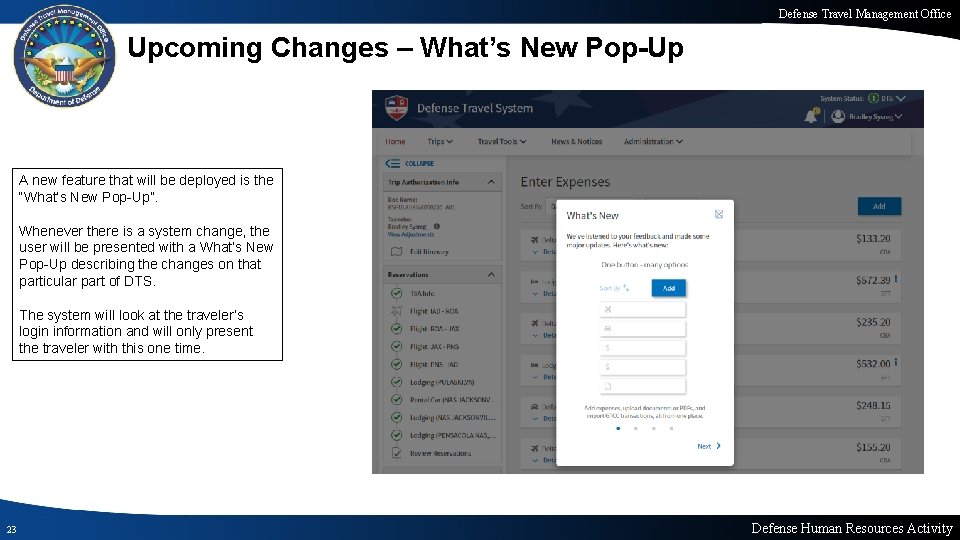Select the second pagination dot in pop-up
This screenshot has height=540, width=960.
[x=636, y=429]
